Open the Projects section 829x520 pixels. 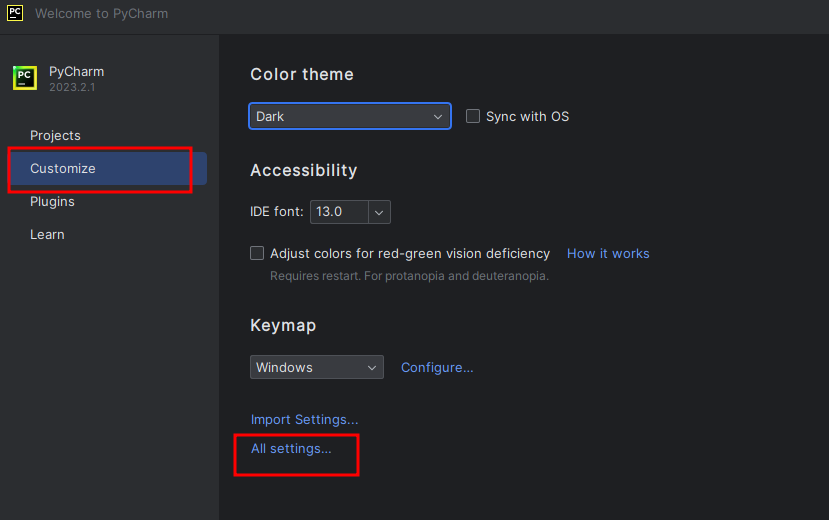point(55,136)
